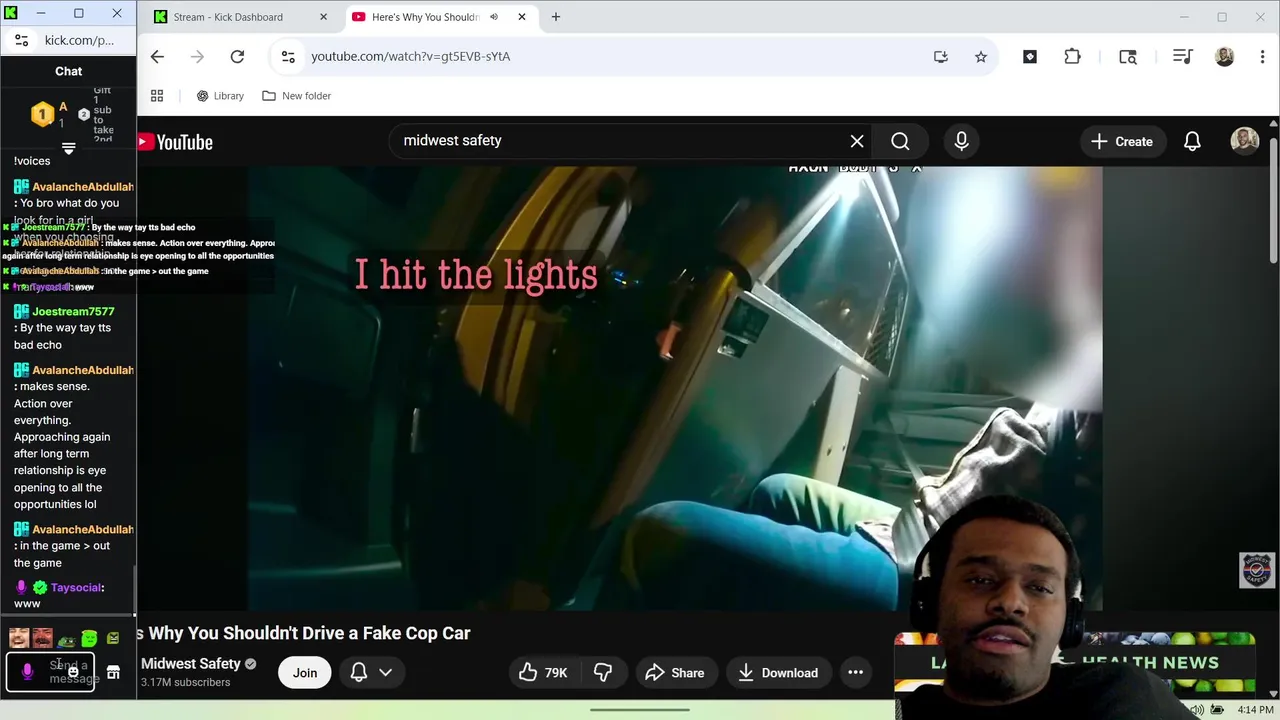Image resolution: width=1280 pixels, height=720 pixels.
Task: Click the YouTube video player area
Action: 675,388
